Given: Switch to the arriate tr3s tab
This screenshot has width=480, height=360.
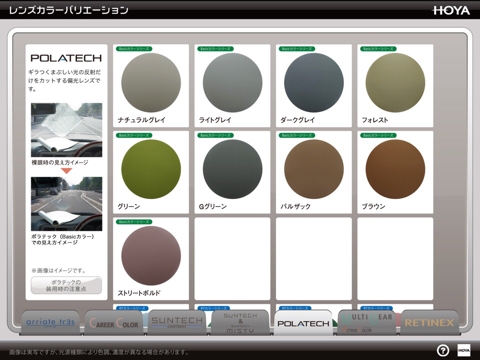Looking at the screenshot, I should pyautogui.click(x=51, y=323).
